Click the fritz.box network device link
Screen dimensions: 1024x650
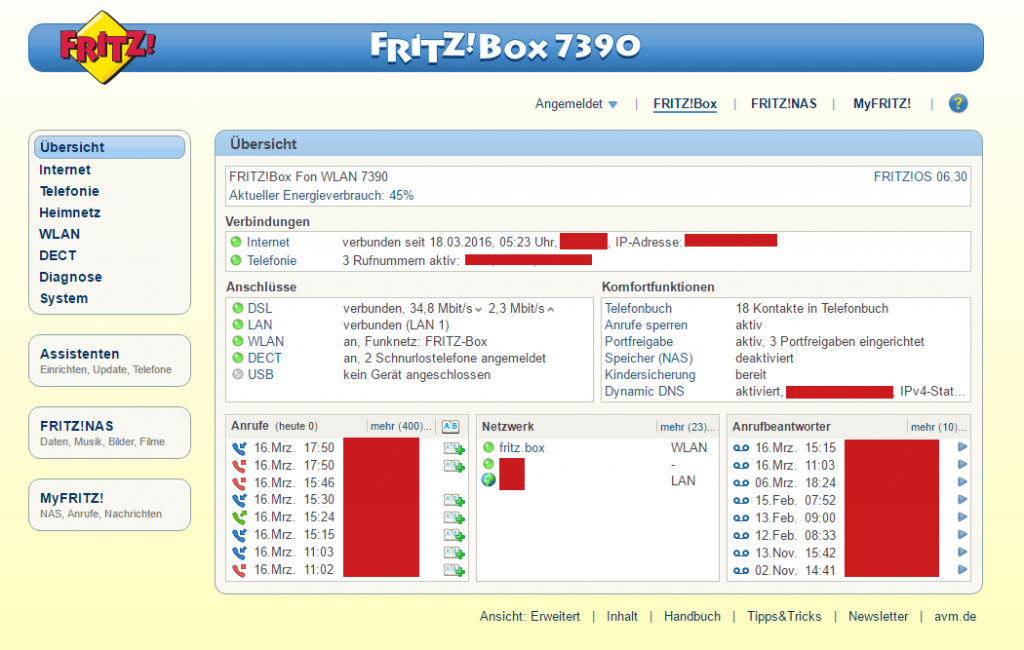(x=522, y=448)
